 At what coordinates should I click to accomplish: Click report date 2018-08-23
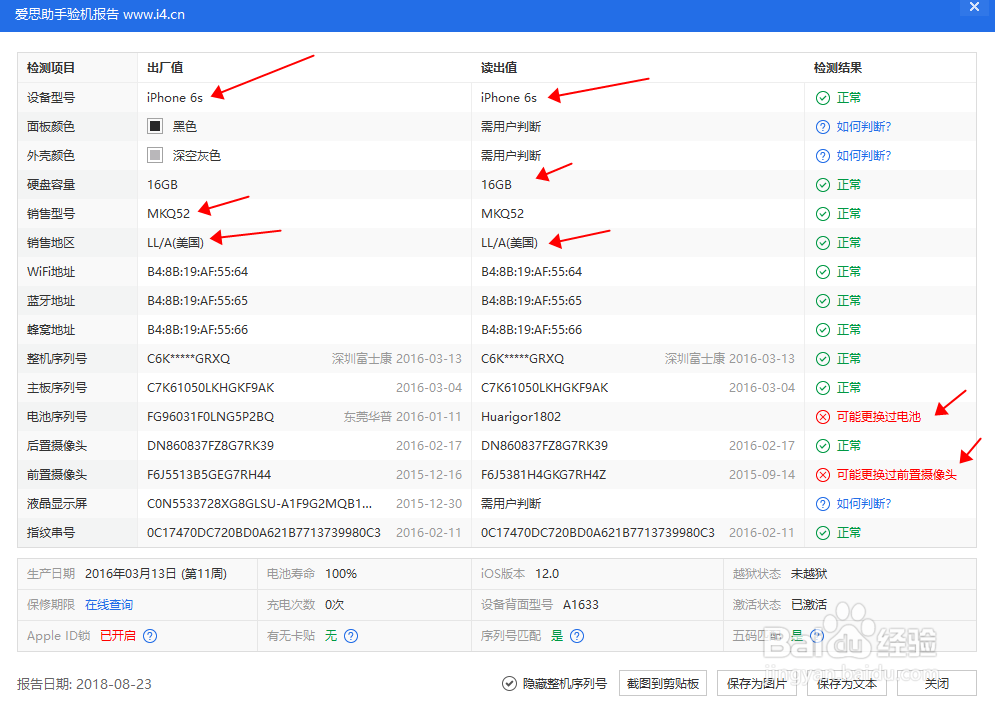[114, 684]
